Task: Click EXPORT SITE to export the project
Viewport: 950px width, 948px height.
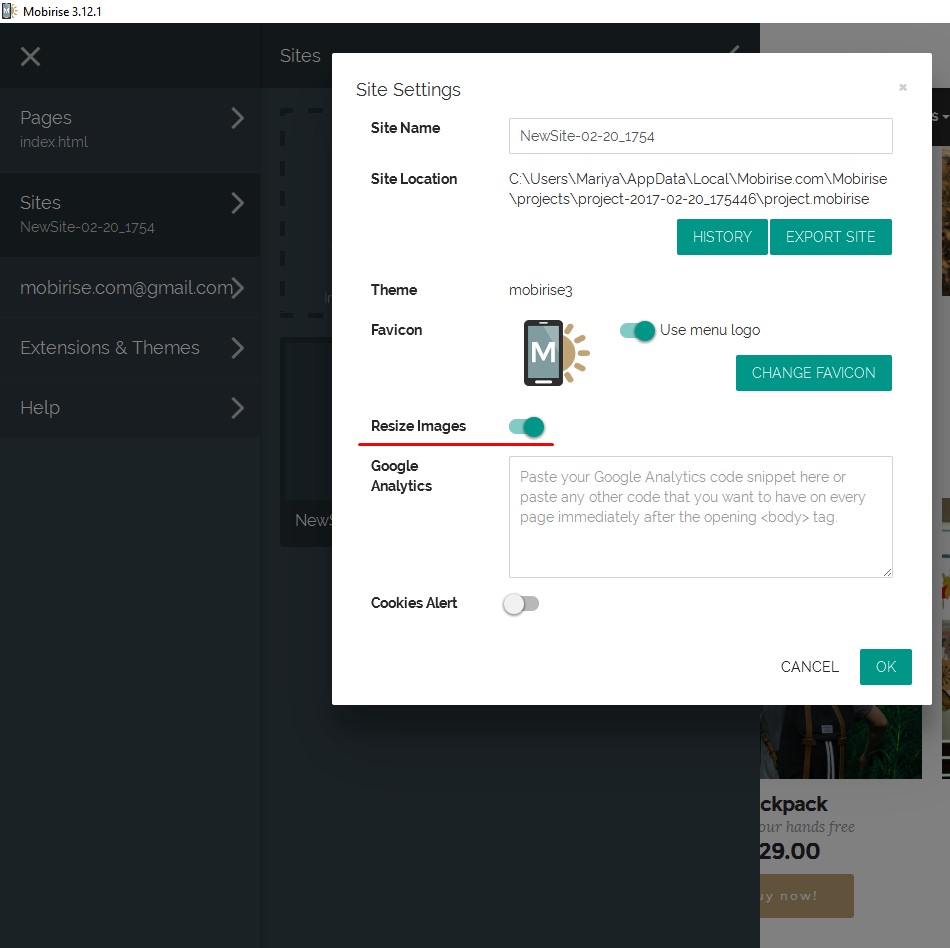Action: coord(830,237)
